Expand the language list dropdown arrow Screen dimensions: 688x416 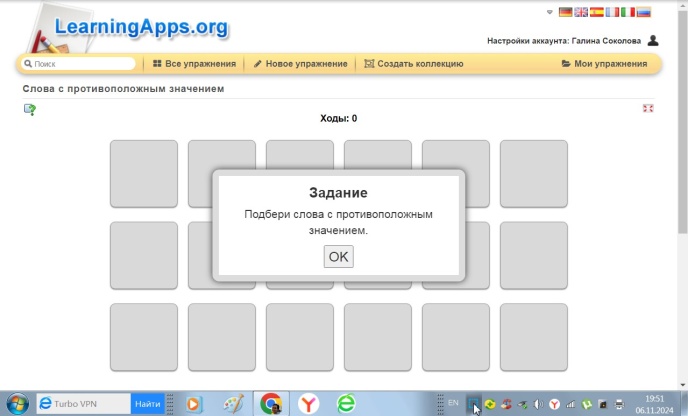(550, 12)
